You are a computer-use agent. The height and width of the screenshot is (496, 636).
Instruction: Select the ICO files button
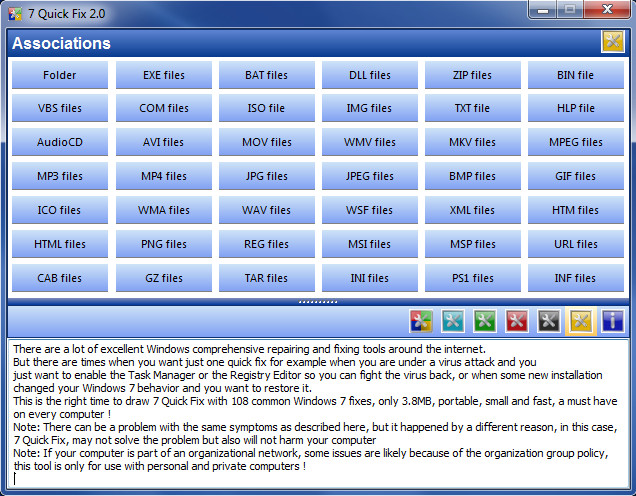[x=60, y=210]
